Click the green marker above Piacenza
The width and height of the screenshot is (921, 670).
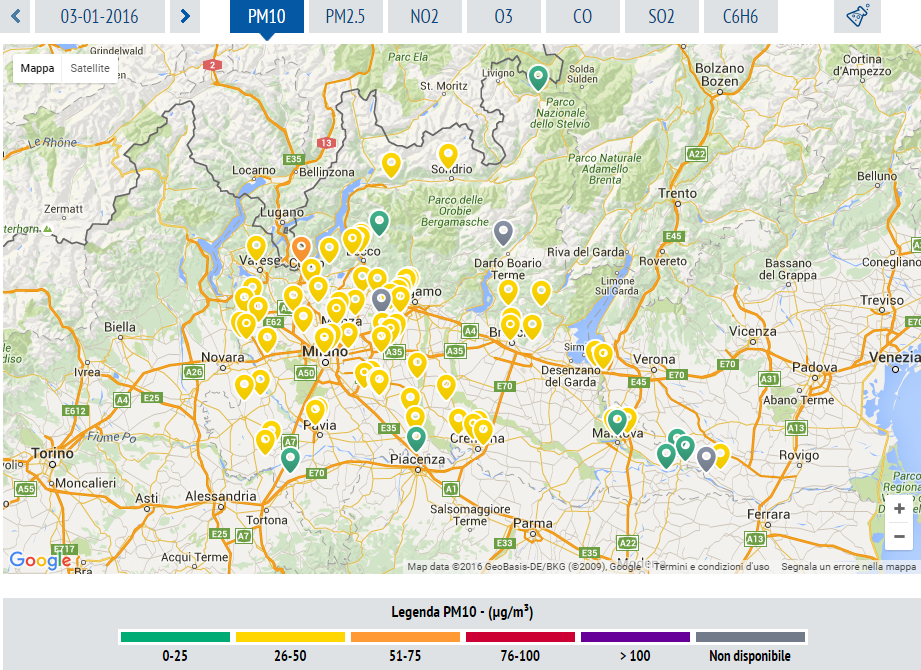tap(416, 437)
